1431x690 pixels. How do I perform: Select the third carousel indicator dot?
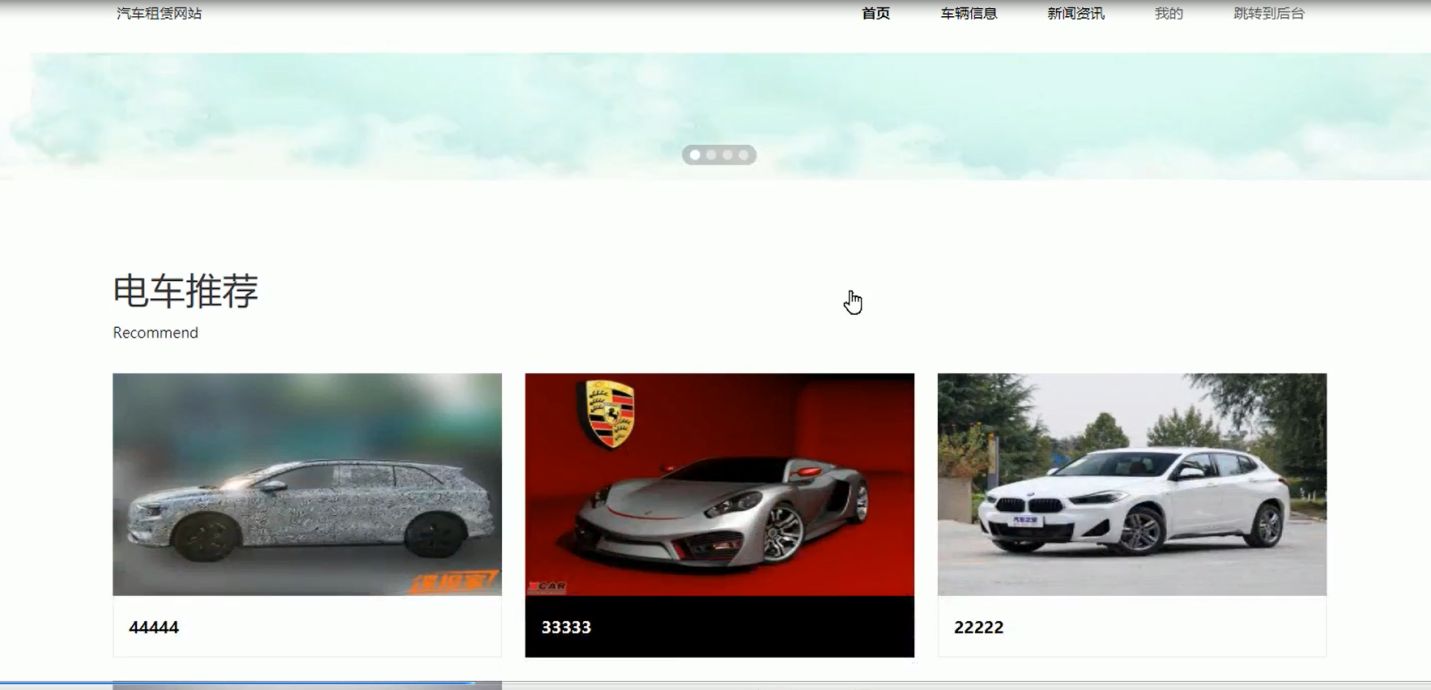click(x=727, y=155)
